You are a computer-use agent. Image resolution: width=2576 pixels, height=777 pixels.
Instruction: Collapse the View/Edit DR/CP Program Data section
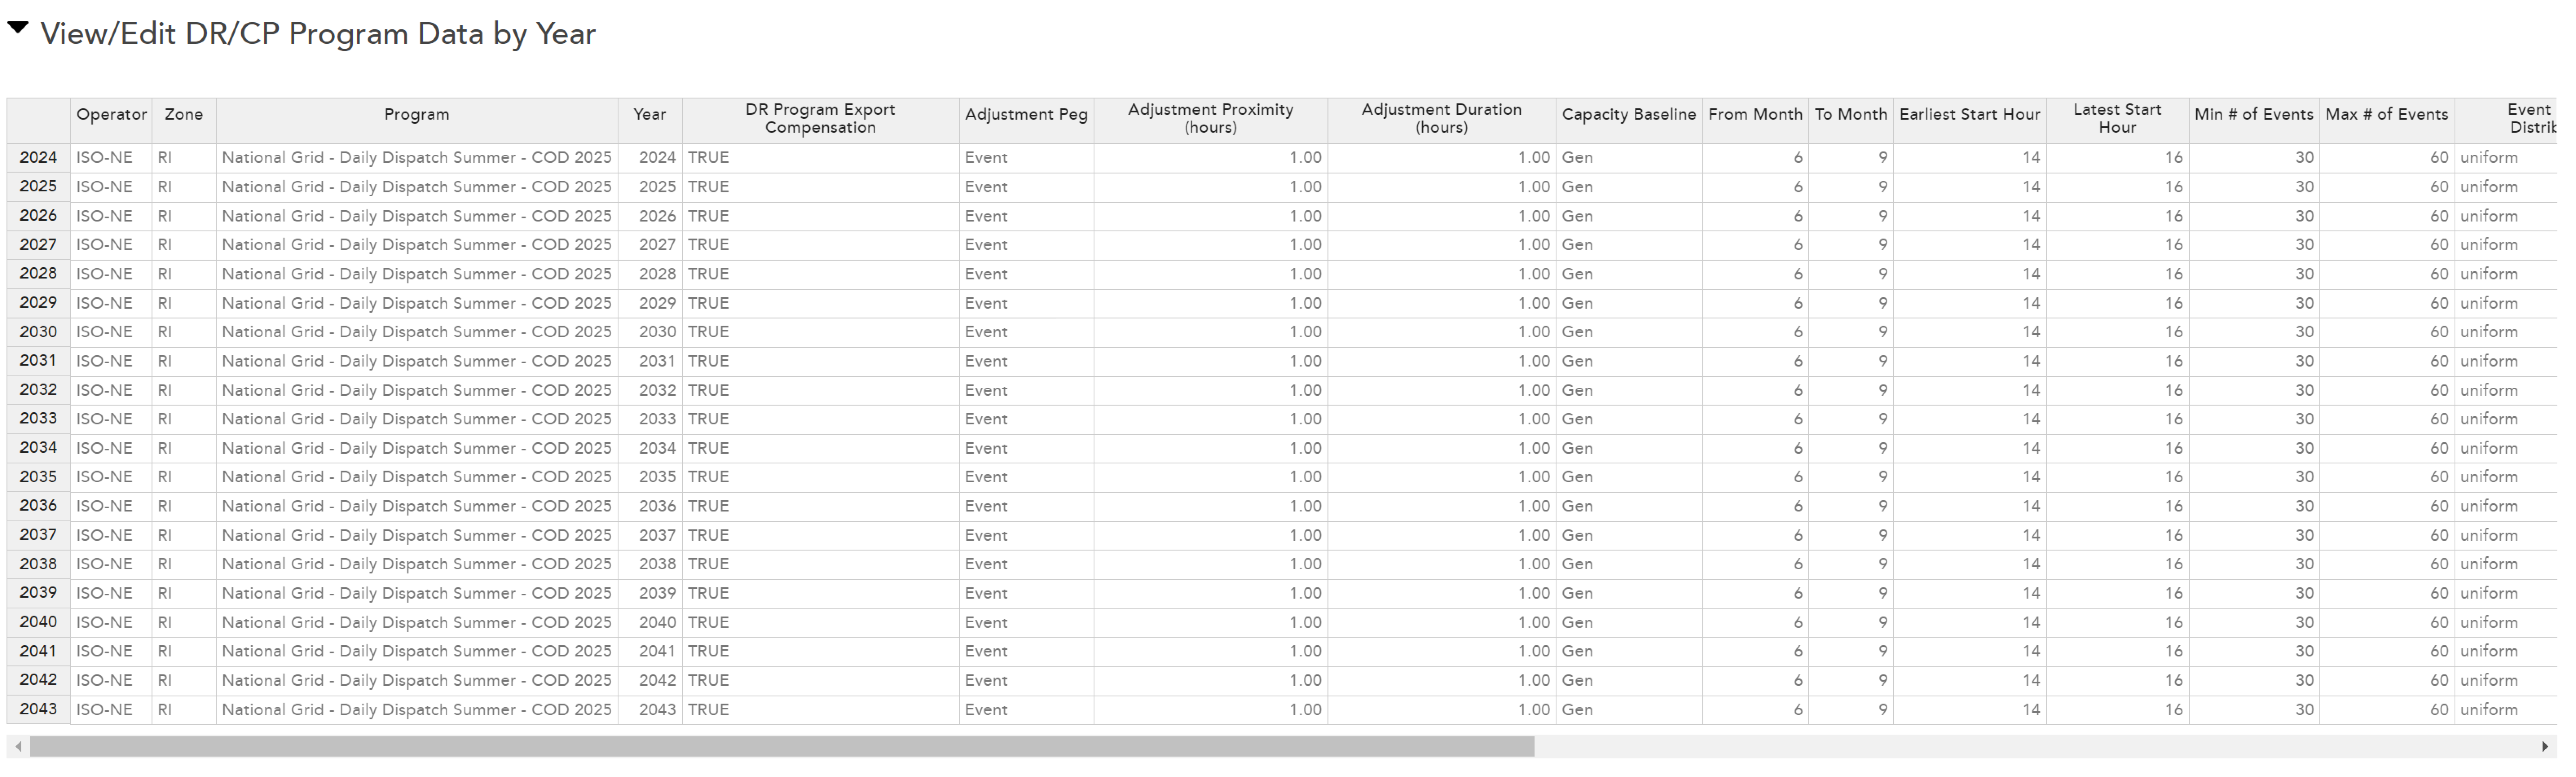click(18, 28)
